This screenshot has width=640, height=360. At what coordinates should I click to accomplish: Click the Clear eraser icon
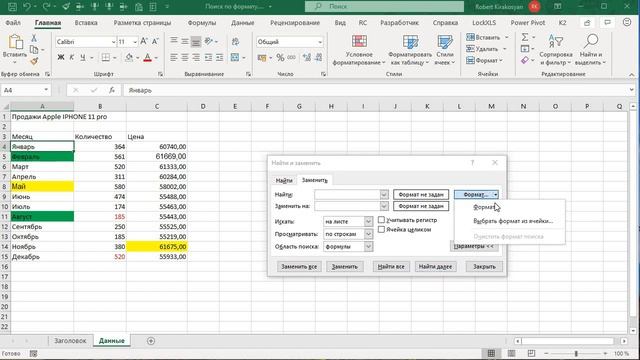(x=525, y=60)
